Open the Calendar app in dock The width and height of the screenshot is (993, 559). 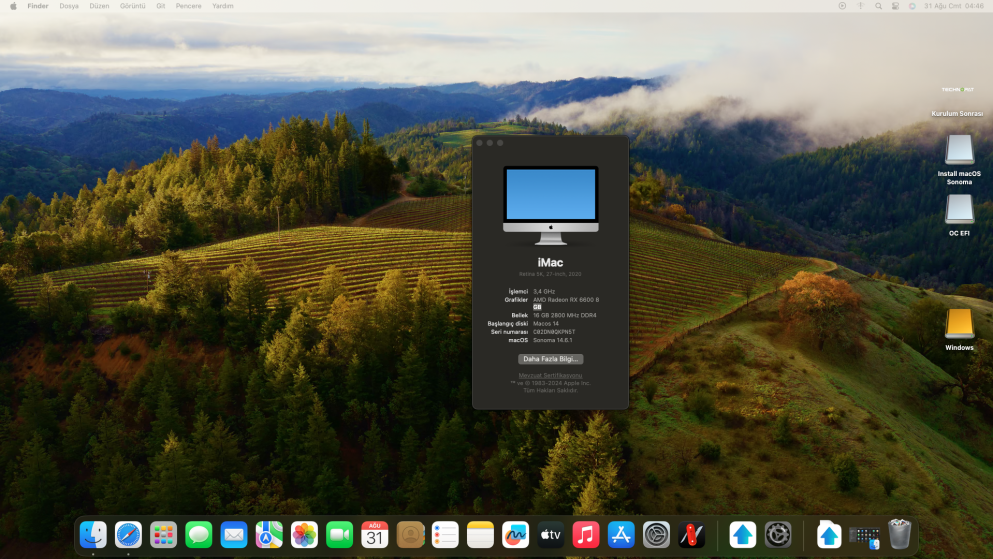(x=375, y=535)
